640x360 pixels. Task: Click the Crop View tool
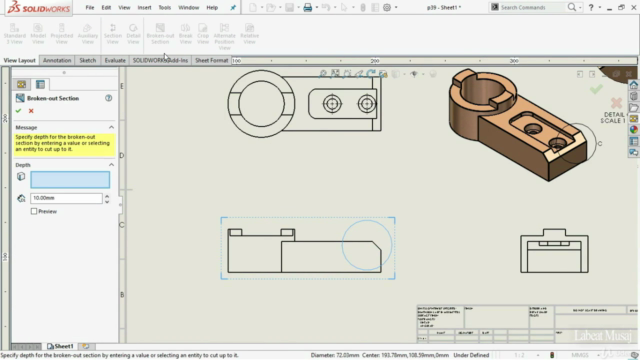tap(203, 34)
